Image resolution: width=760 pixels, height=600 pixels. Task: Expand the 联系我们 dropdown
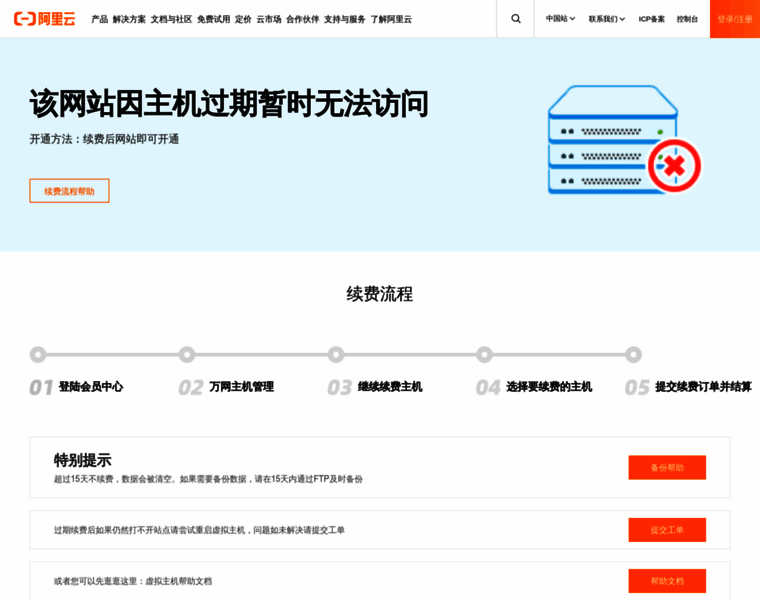coord(606,19)
